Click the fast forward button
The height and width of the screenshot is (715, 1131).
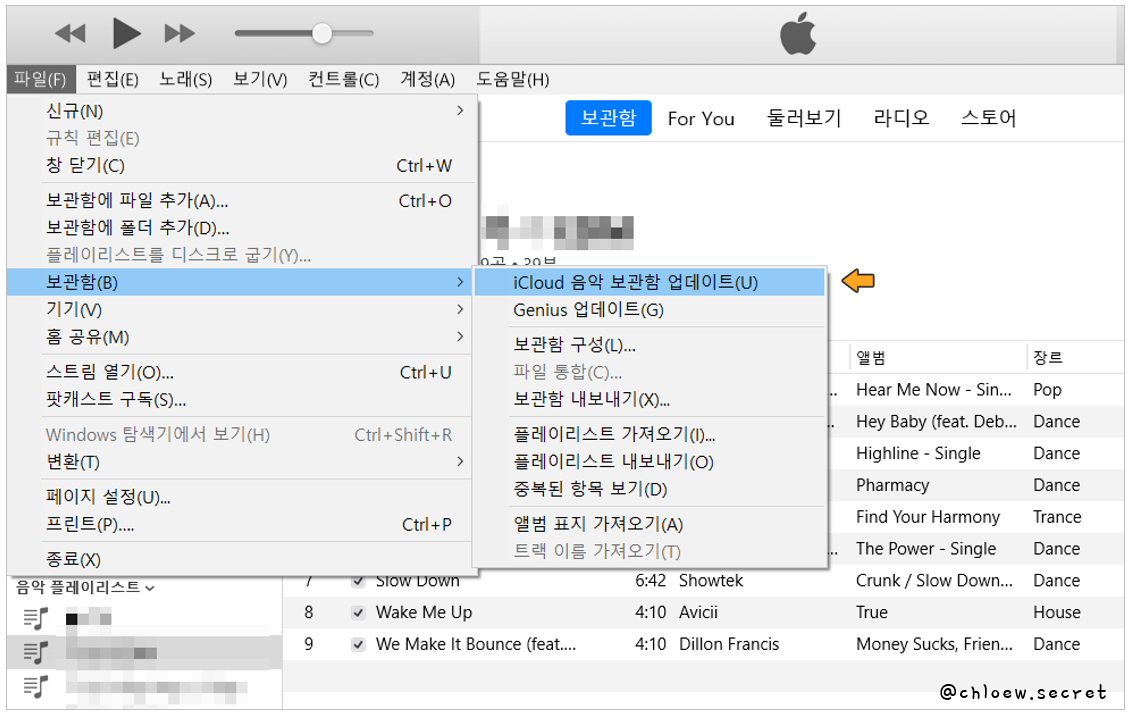(180, 33)
